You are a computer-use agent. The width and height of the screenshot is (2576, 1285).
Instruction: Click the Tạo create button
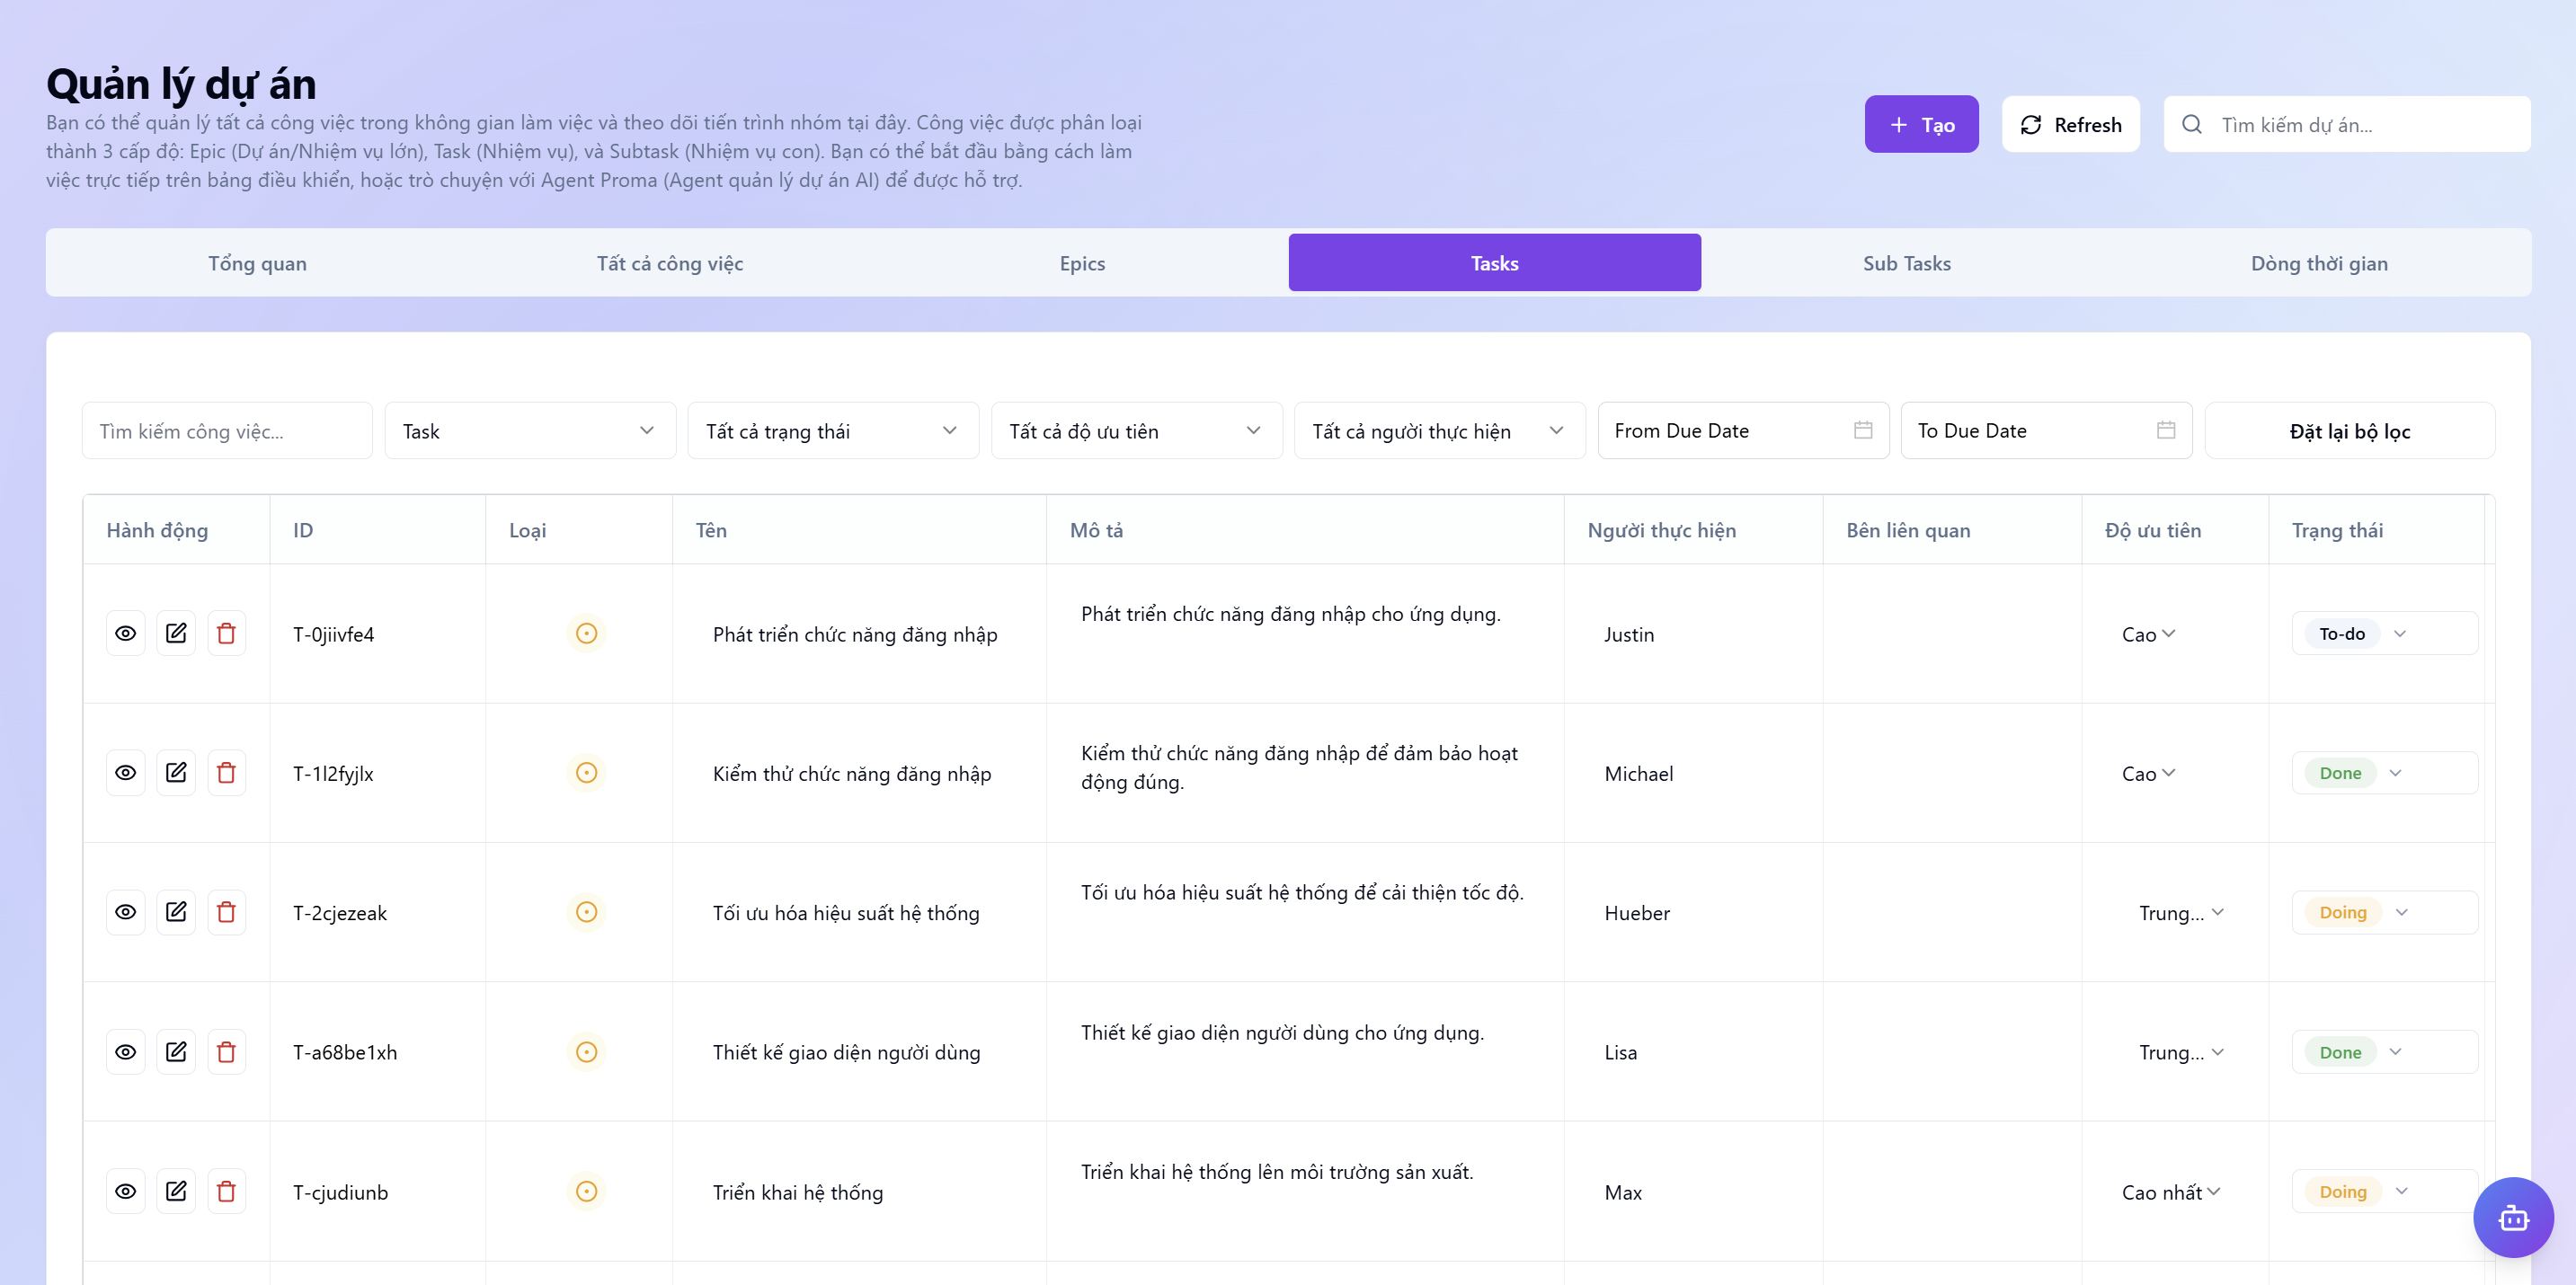point(1921,124)
